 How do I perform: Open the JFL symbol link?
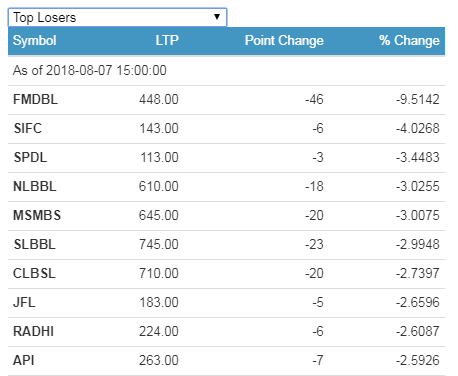coord(24,302)
